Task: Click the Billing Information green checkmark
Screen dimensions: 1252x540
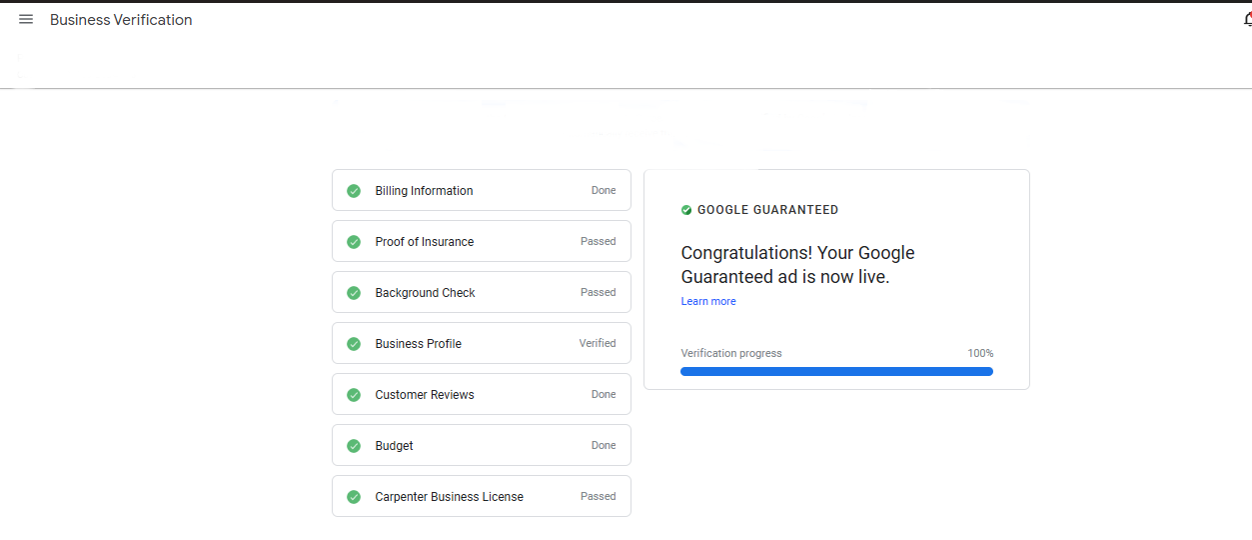Action: point(353,191)
